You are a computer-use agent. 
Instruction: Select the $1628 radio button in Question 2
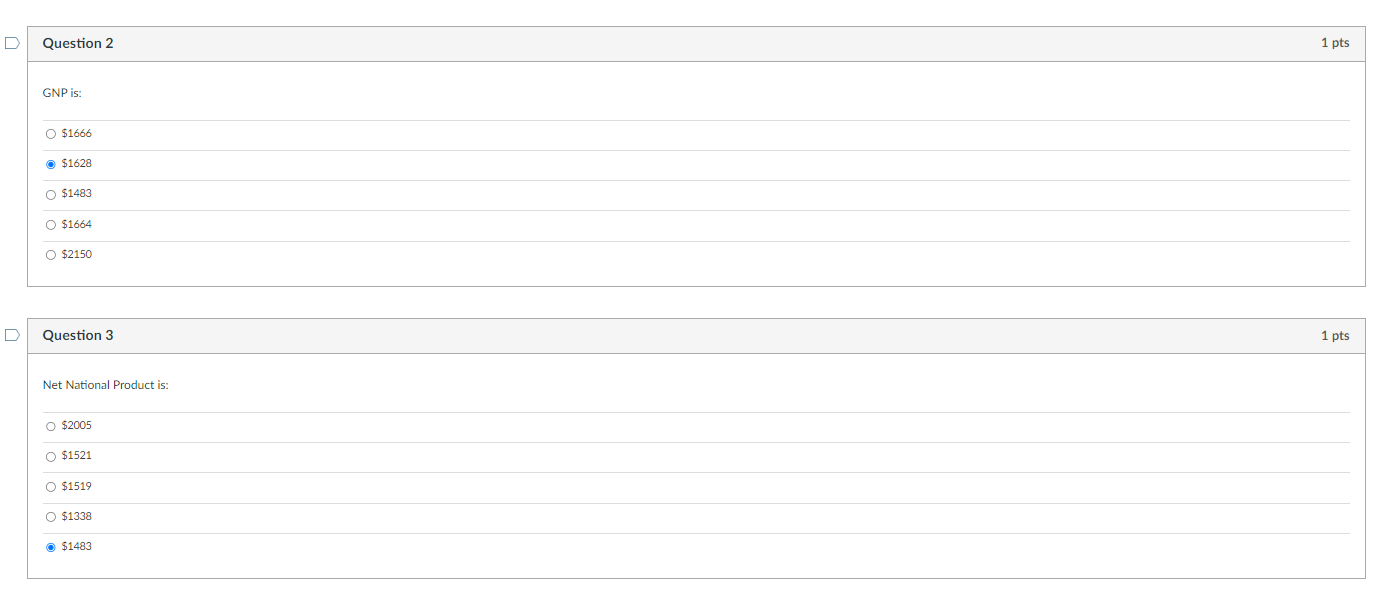tap(50, 163)
